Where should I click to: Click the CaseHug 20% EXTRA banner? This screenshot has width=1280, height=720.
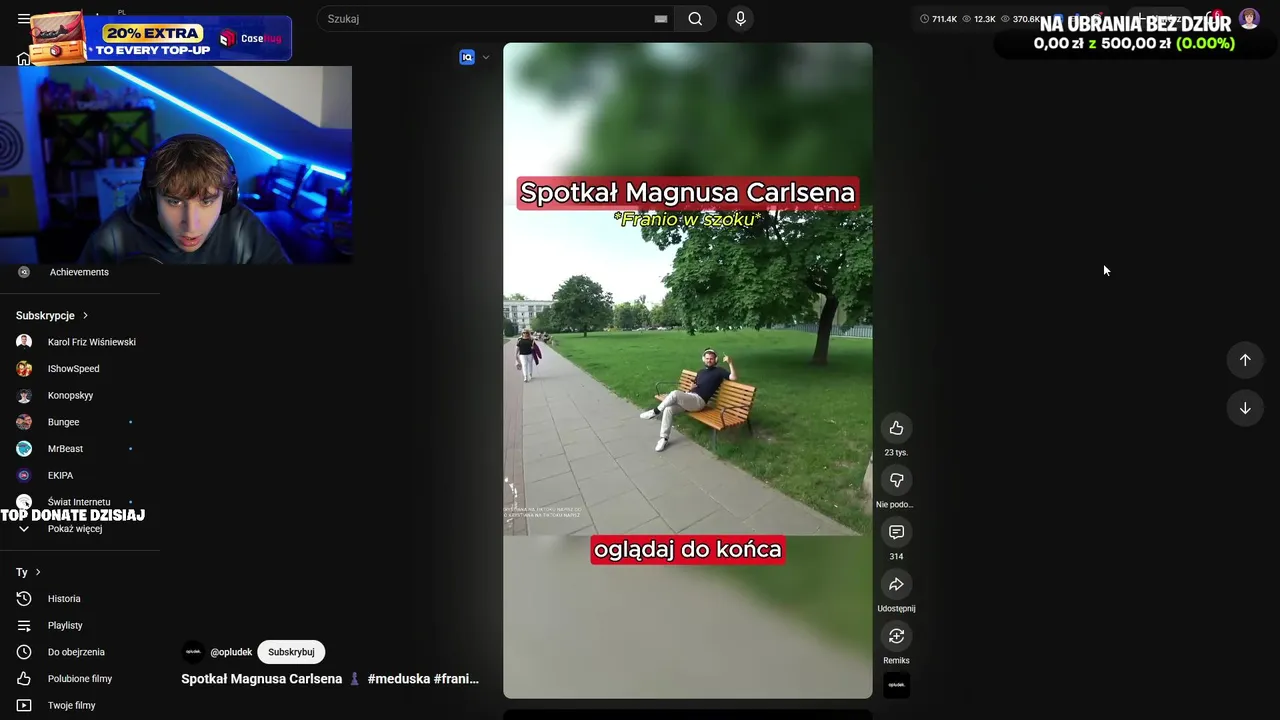click(x=161, y=38)
